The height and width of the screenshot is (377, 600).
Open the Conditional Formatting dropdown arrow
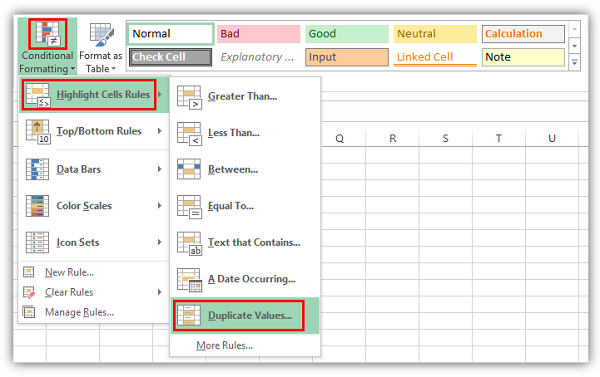(x=73, y=69)
